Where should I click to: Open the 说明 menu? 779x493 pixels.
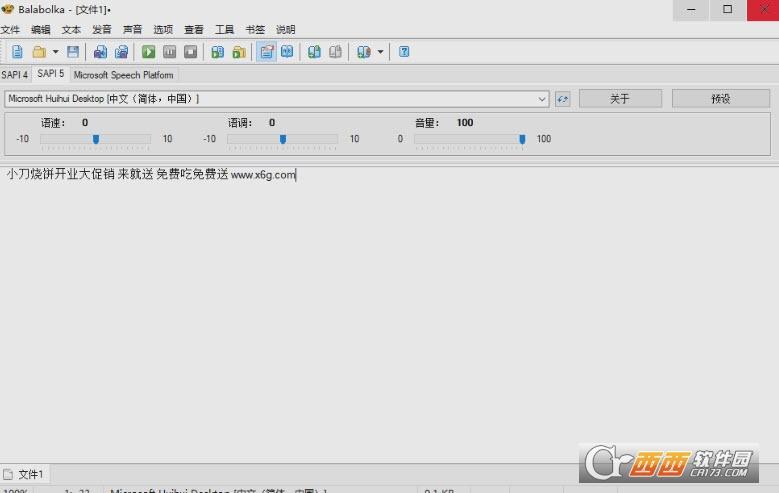click(x=286, y=30)
